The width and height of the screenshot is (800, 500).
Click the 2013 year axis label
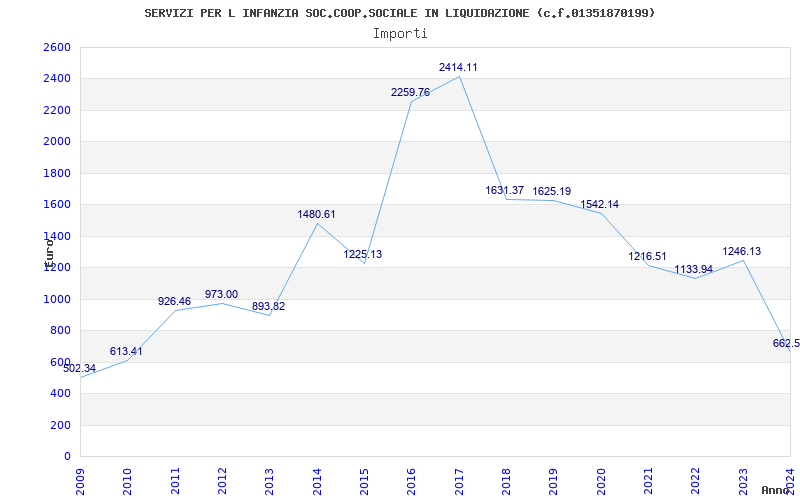coord(269,481)
